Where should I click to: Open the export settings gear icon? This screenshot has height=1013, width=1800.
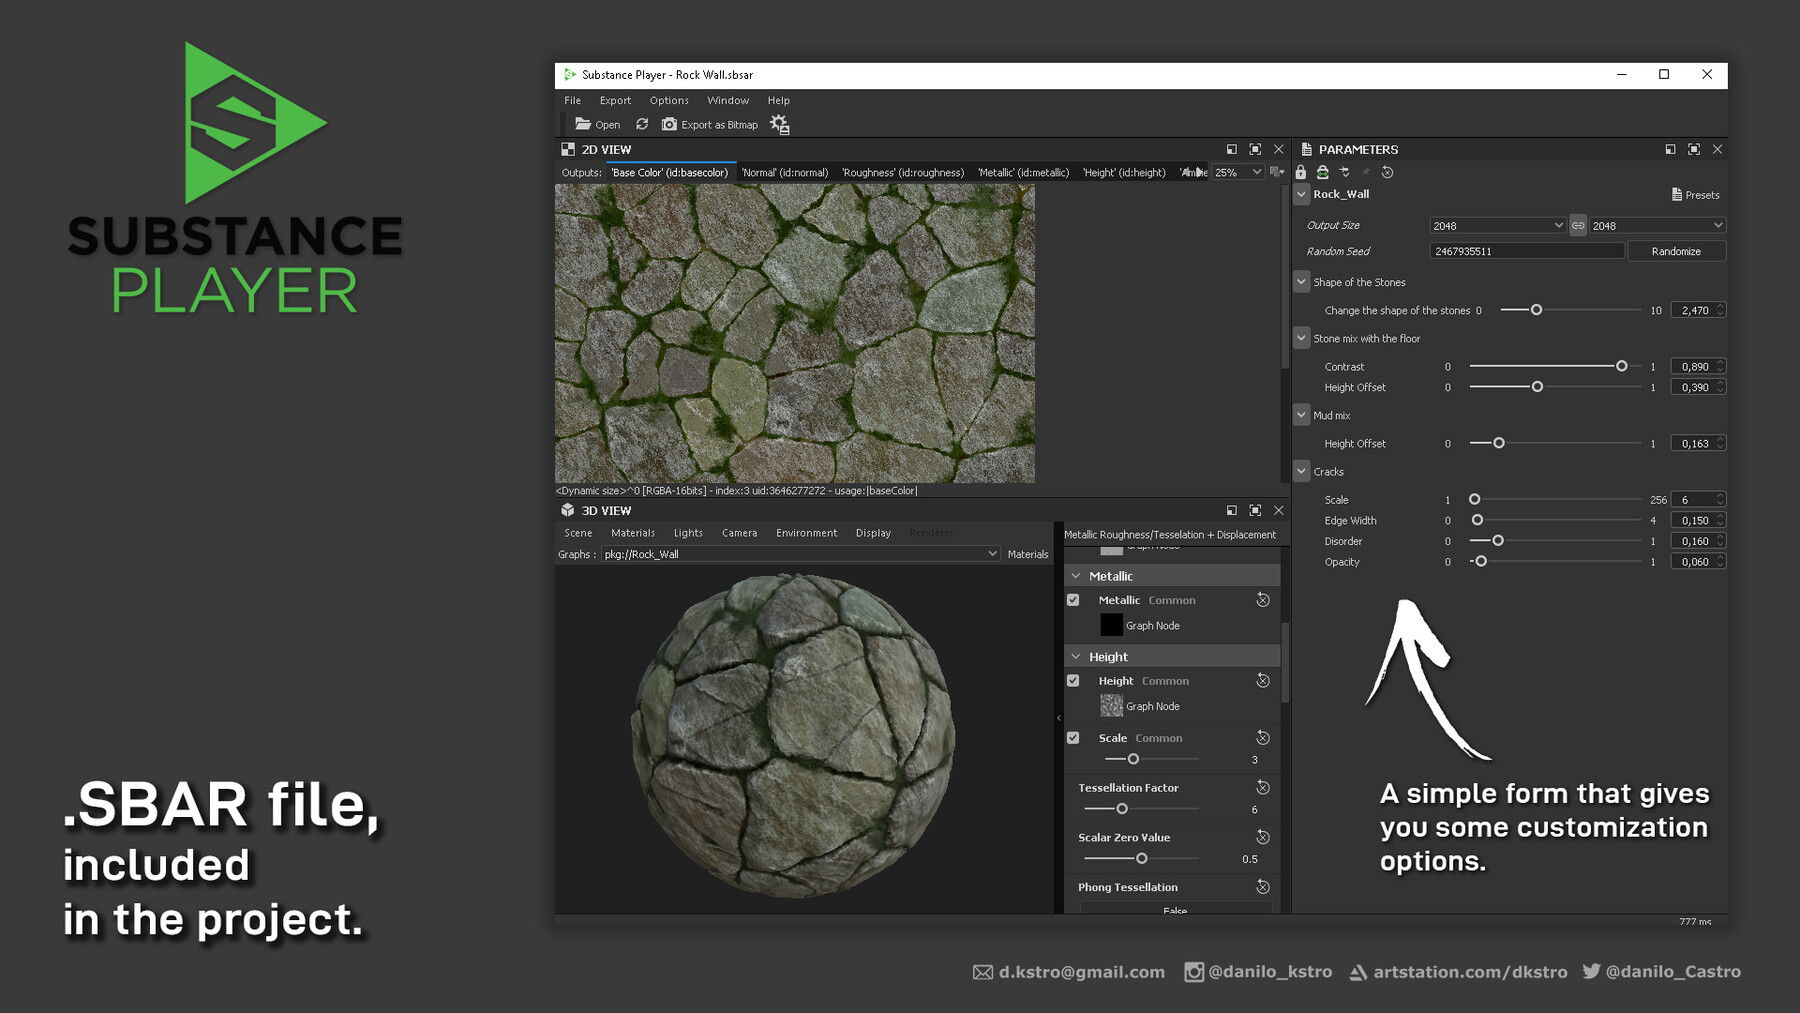[780, 124]
